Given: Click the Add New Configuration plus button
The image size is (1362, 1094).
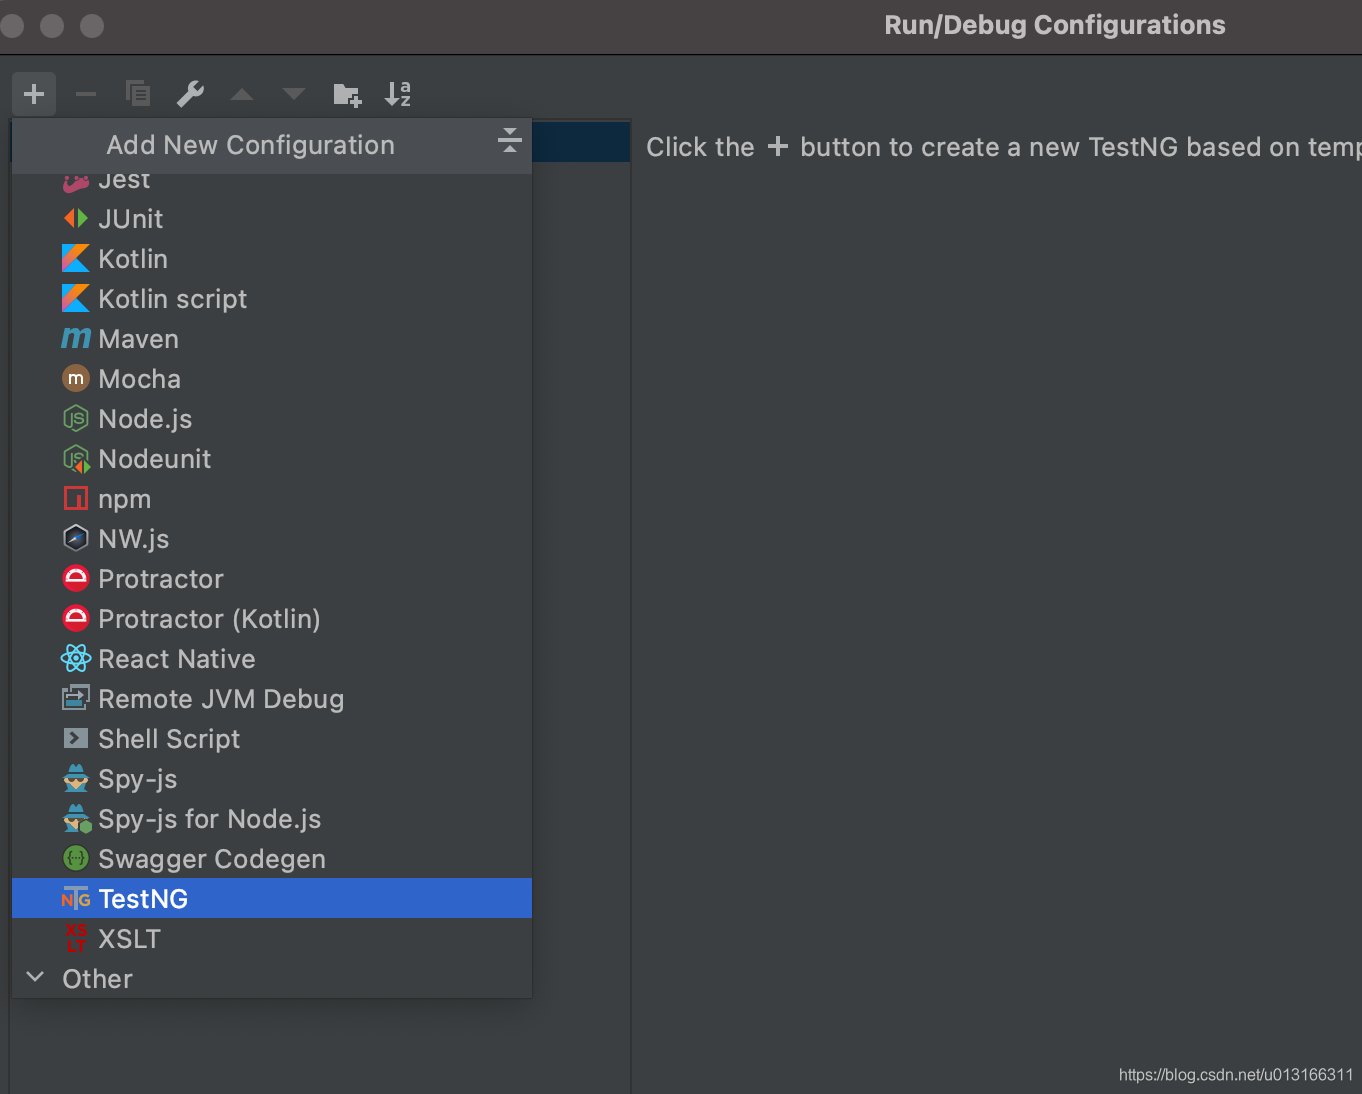Looking at the screenshot, I should coord(34,94).
